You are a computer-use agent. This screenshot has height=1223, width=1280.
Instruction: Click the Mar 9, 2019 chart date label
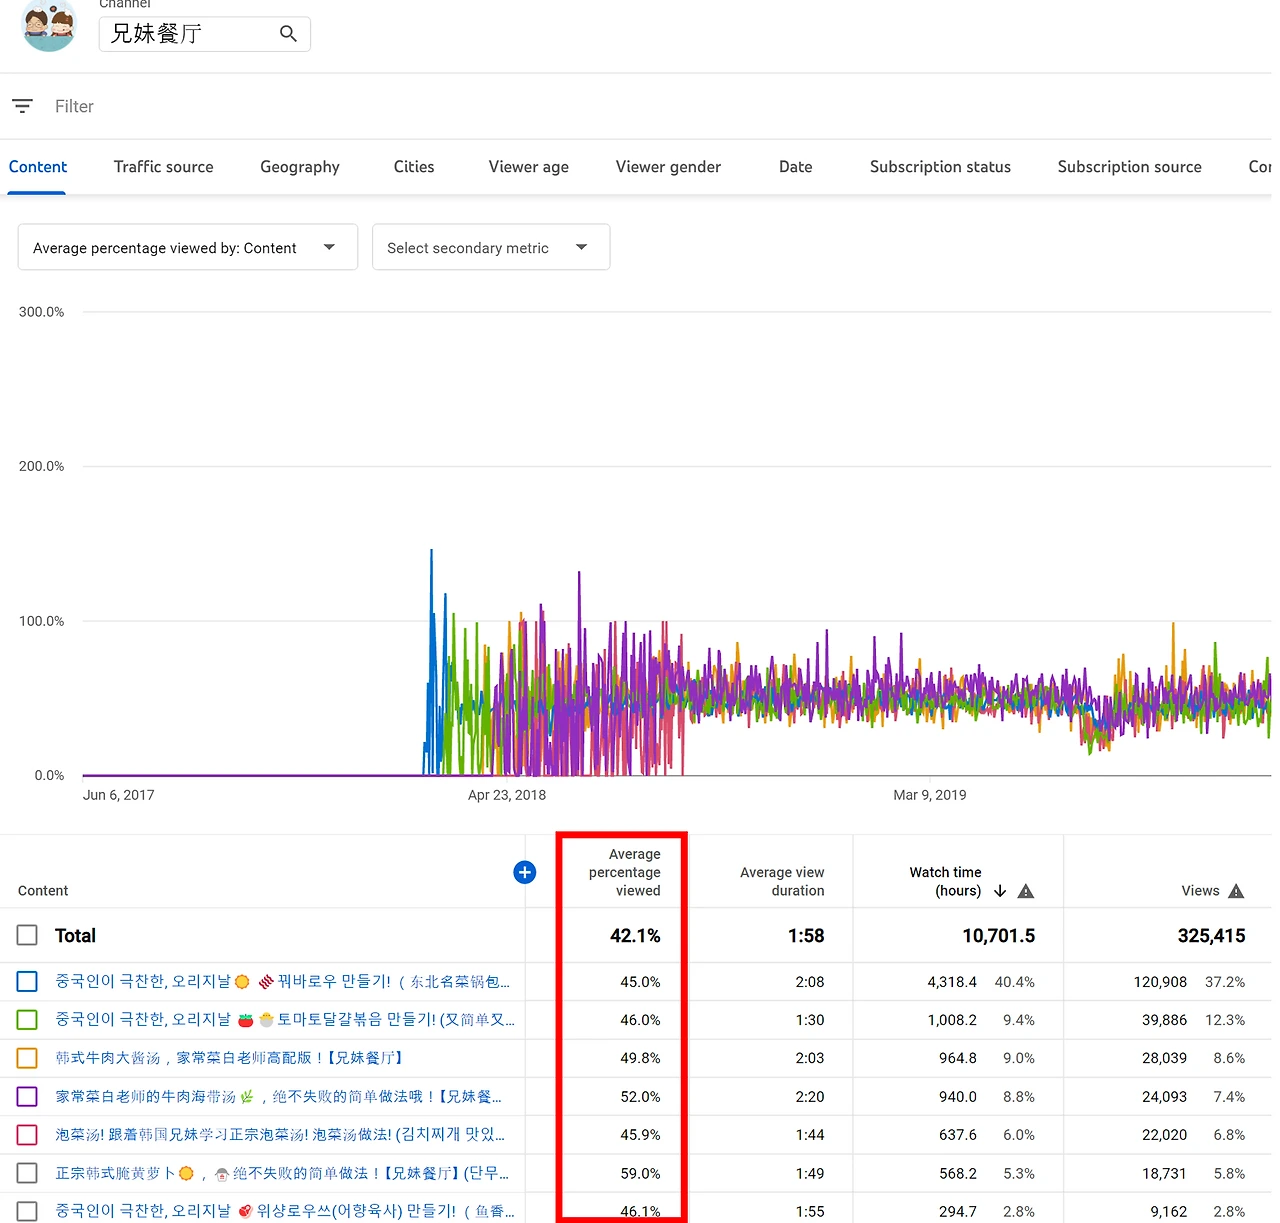[x=930, y=795]
